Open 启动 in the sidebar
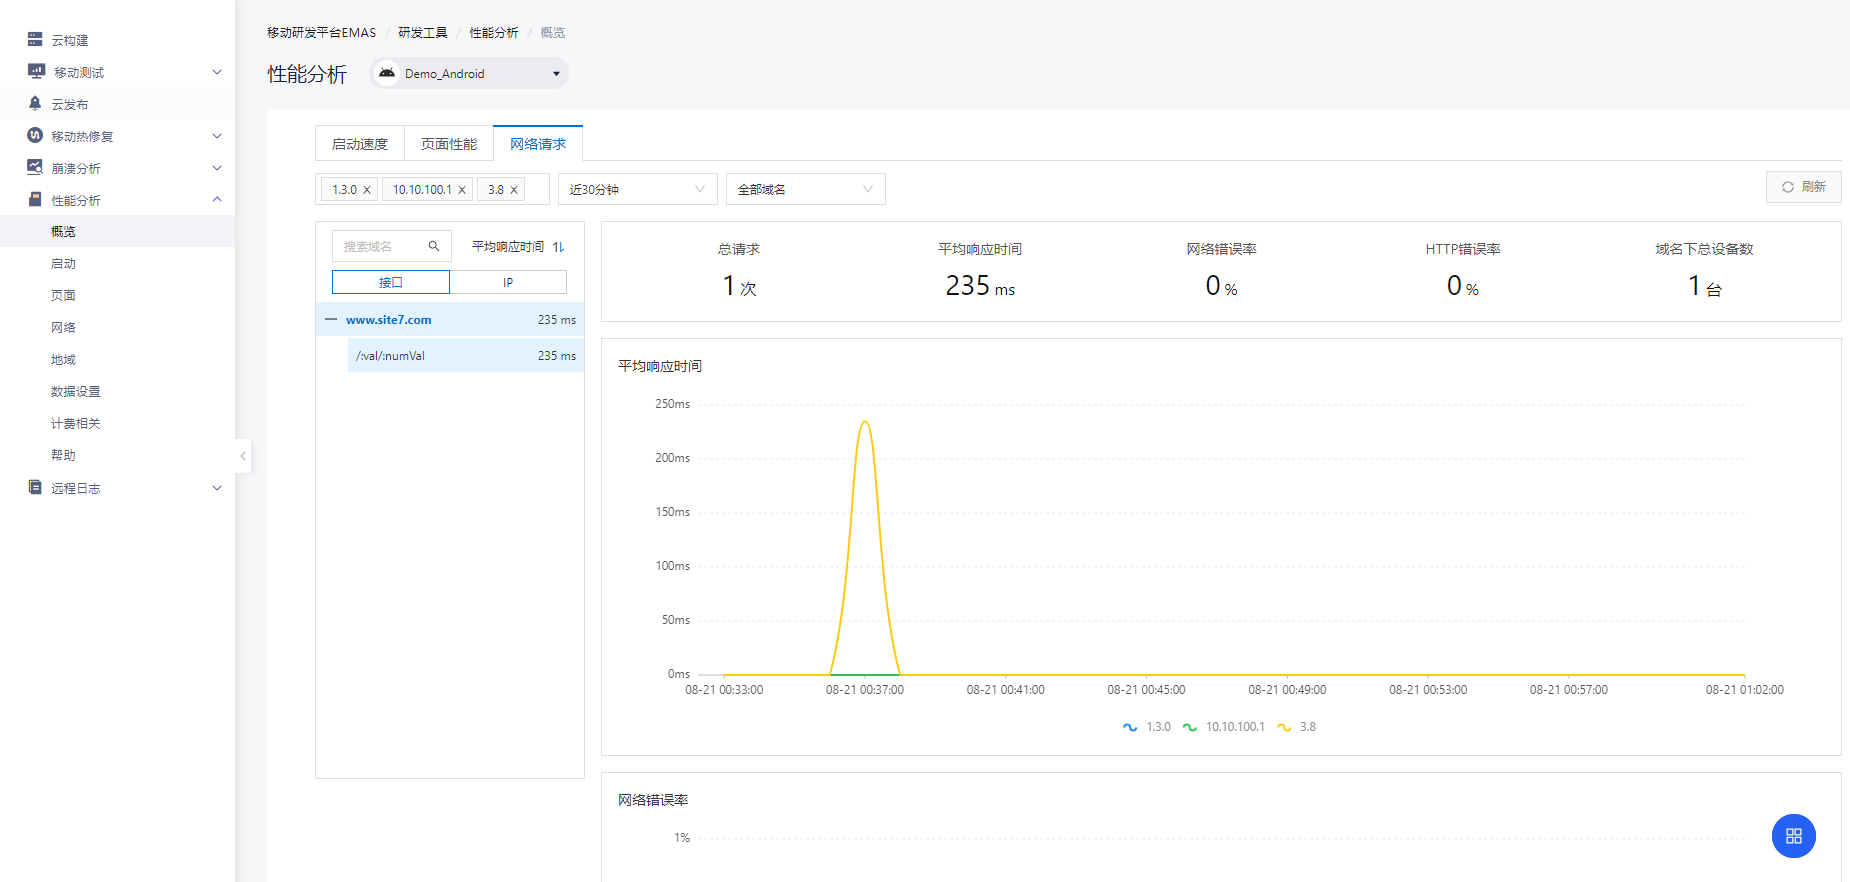 tap(117, 263)
